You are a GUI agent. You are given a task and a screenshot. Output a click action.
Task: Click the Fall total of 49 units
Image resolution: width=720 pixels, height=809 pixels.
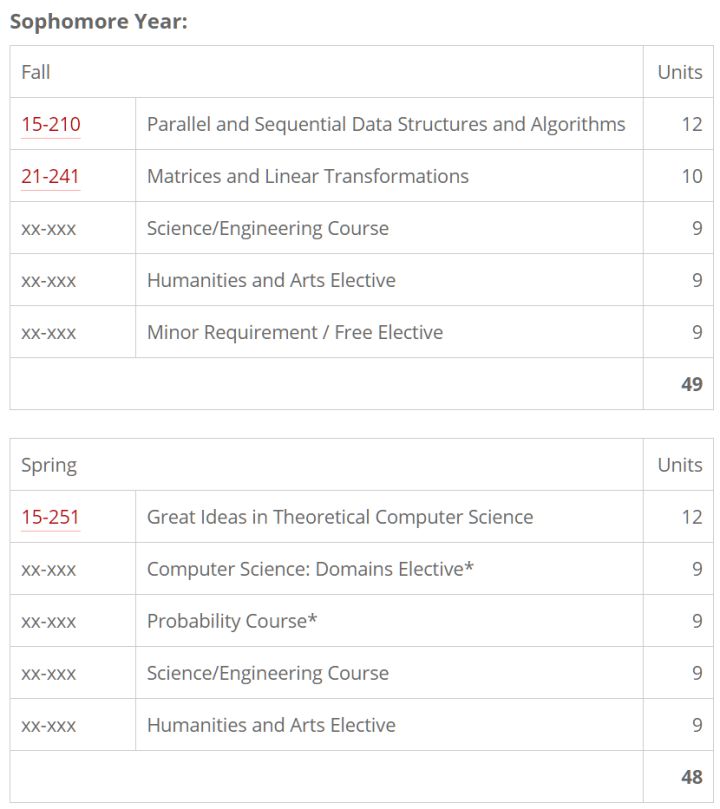(x=691, y=385)
